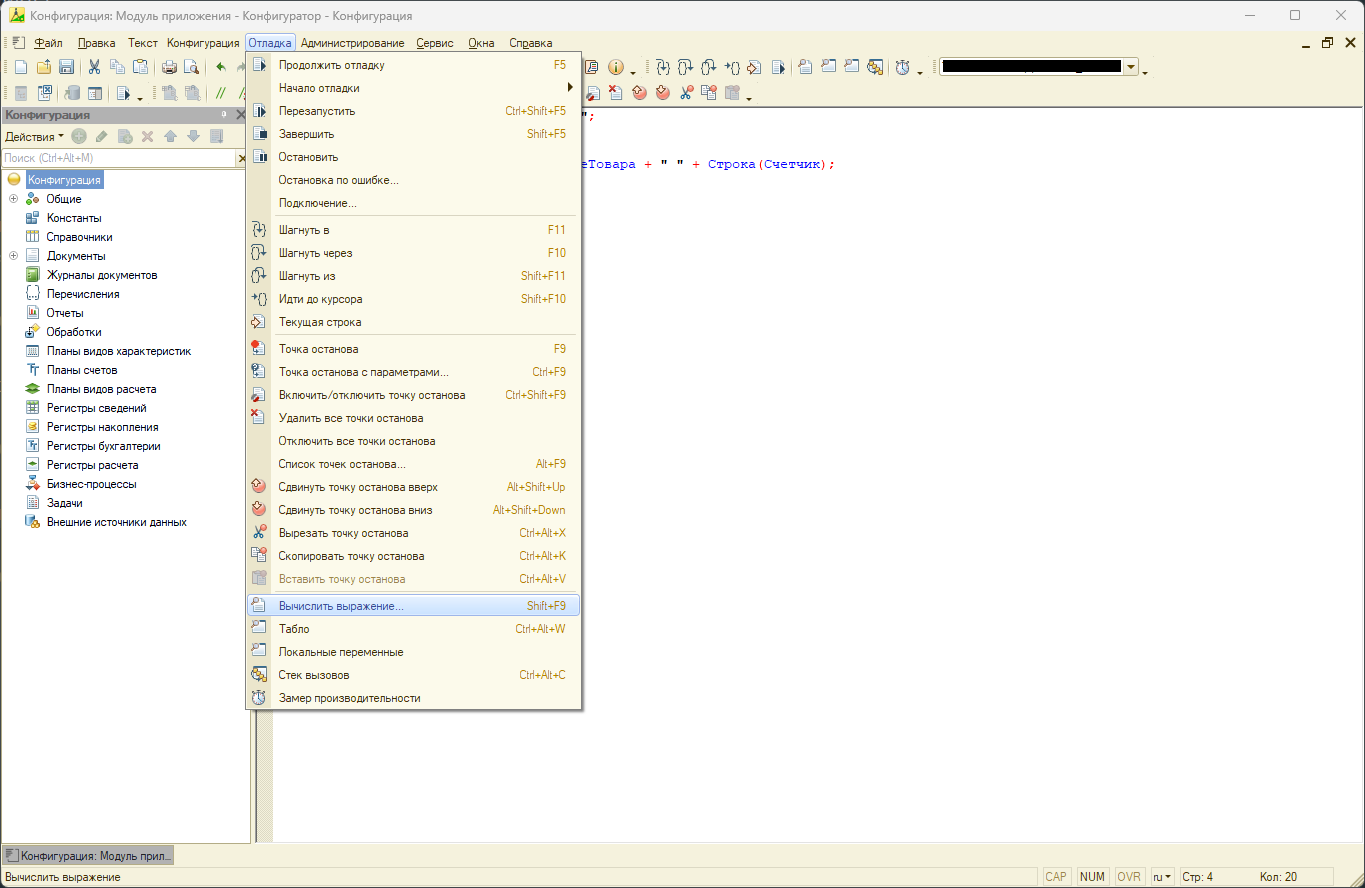Click the green Add button in Configuration panel
Viewport: 1365px width, 888px height.
click(79, 136)
